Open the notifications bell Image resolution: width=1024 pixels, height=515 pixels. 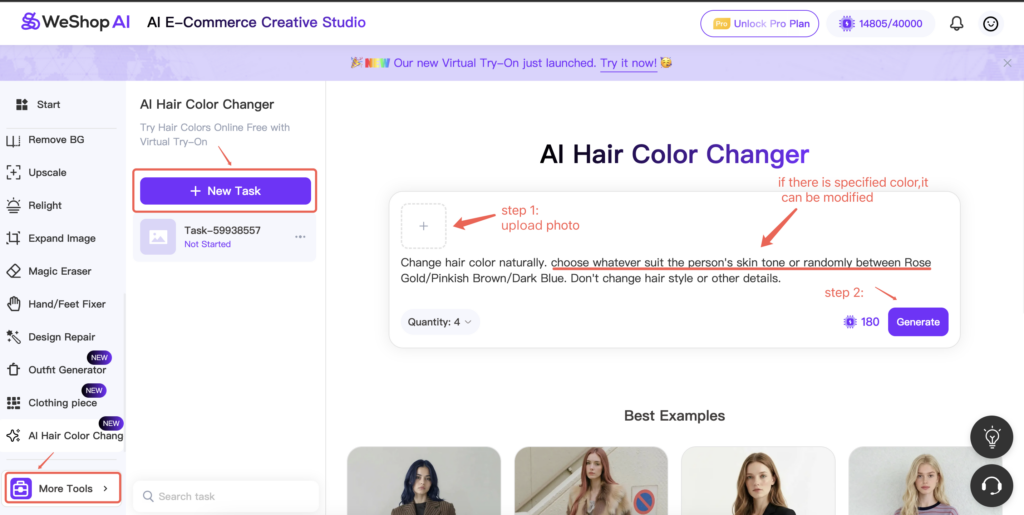tap(957, 24)
